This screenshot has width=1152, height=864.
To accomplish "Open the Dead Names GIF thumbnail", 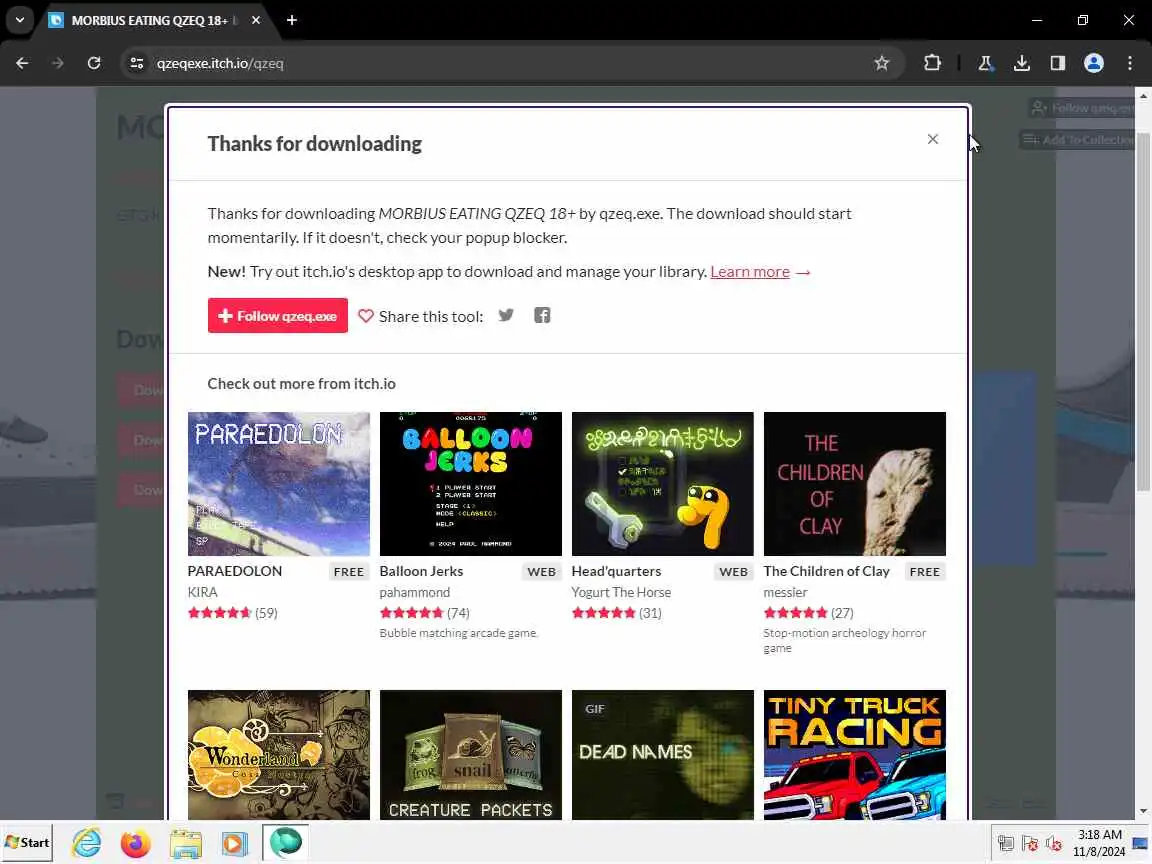I will [x=663, y=755].
